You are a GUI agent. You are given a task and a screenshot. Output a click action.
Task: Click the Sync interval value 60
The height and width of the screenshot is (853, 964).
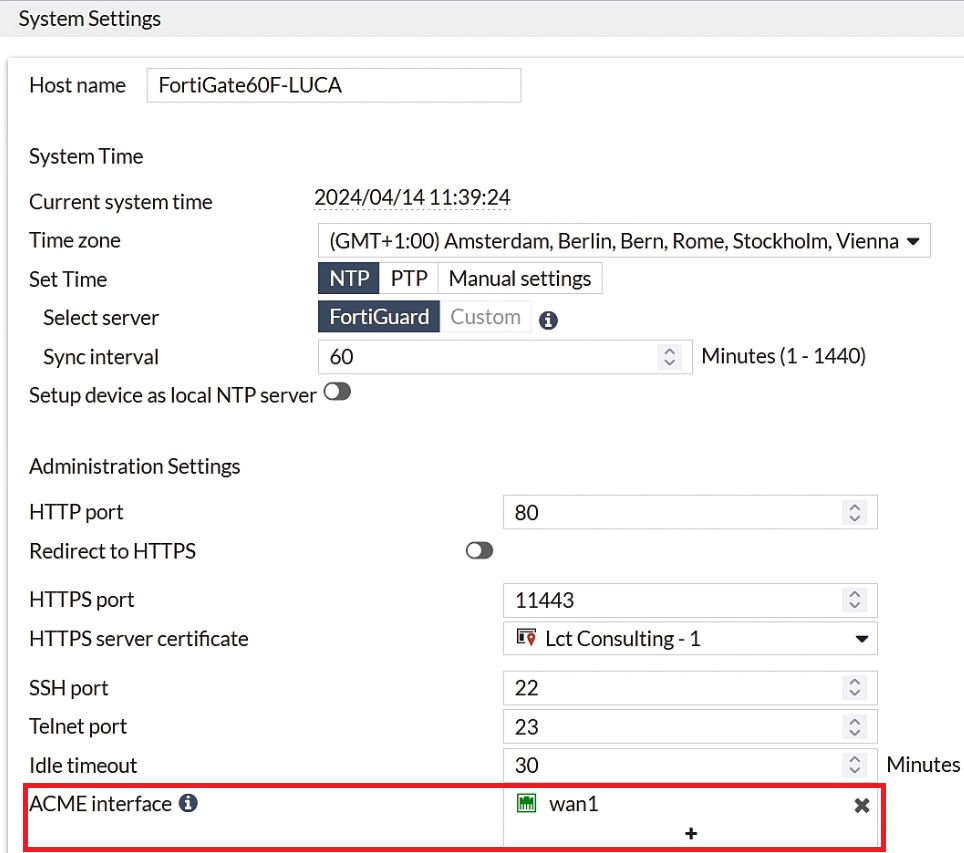point(341,357)
